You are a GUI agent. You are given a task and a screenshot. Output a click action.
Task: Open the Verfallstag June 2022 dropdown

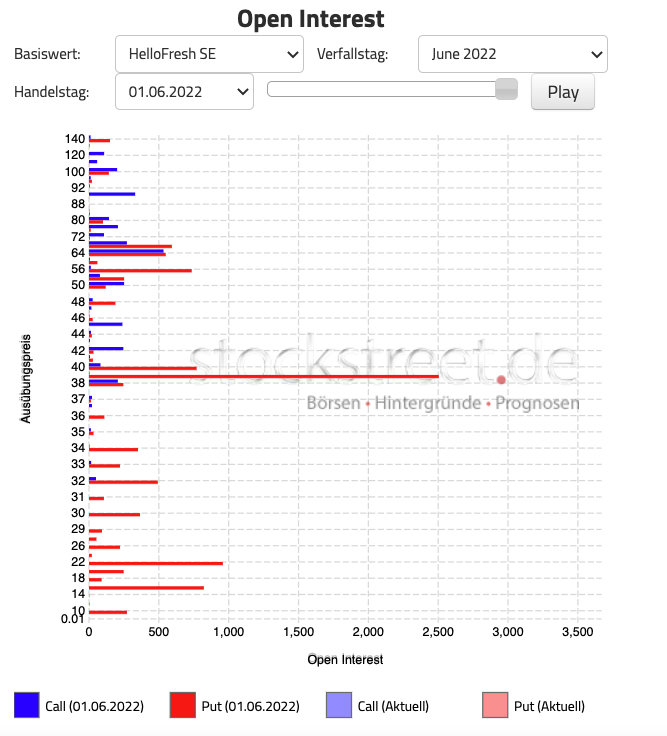(x=513, y=54)
